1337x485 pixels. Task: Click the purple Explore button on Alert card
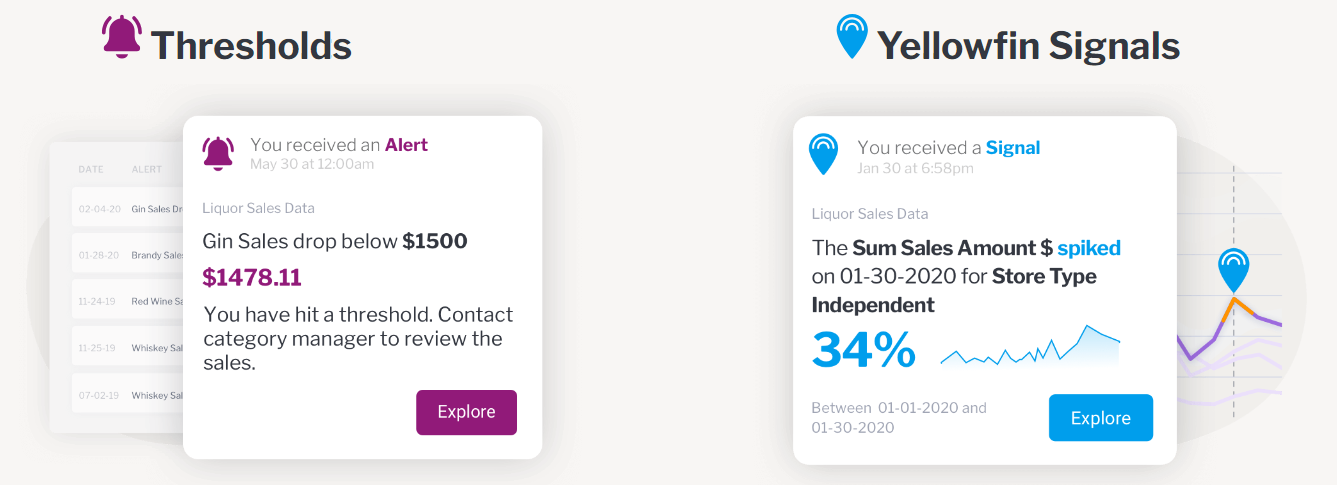(466, 412)
